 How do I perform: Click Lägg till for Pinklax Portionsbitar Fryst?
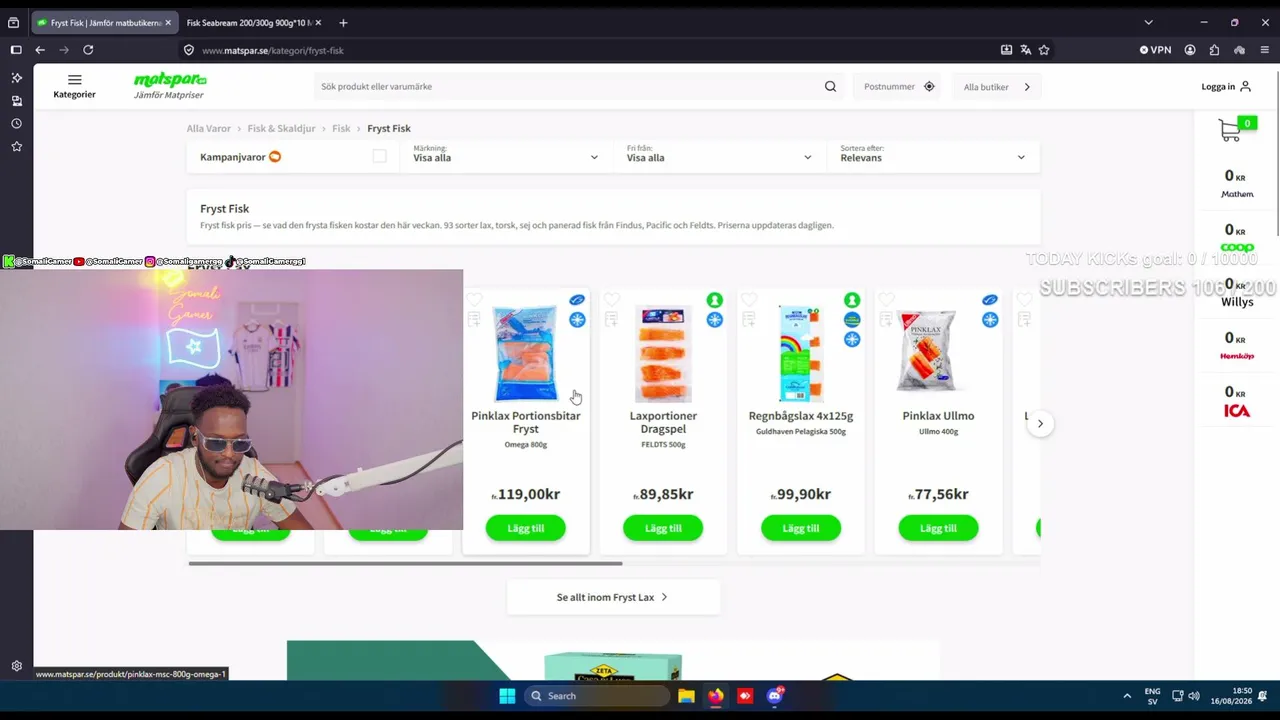coord(526,528)
